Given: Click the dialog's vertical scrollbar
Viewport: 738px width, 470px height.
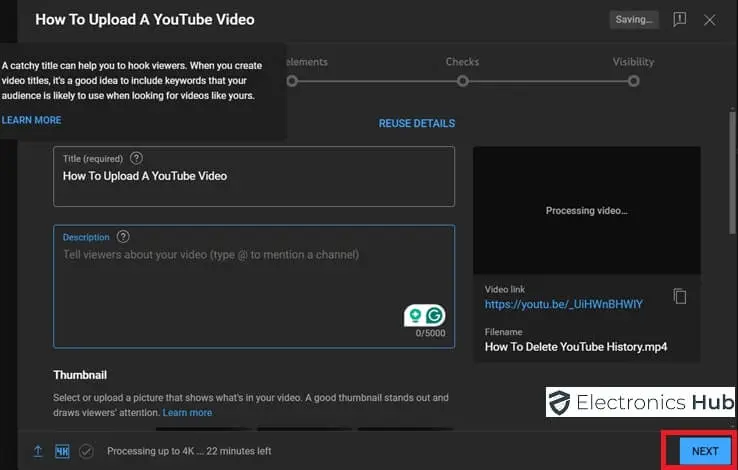Looking at the screenshot, I should (732, 172).
